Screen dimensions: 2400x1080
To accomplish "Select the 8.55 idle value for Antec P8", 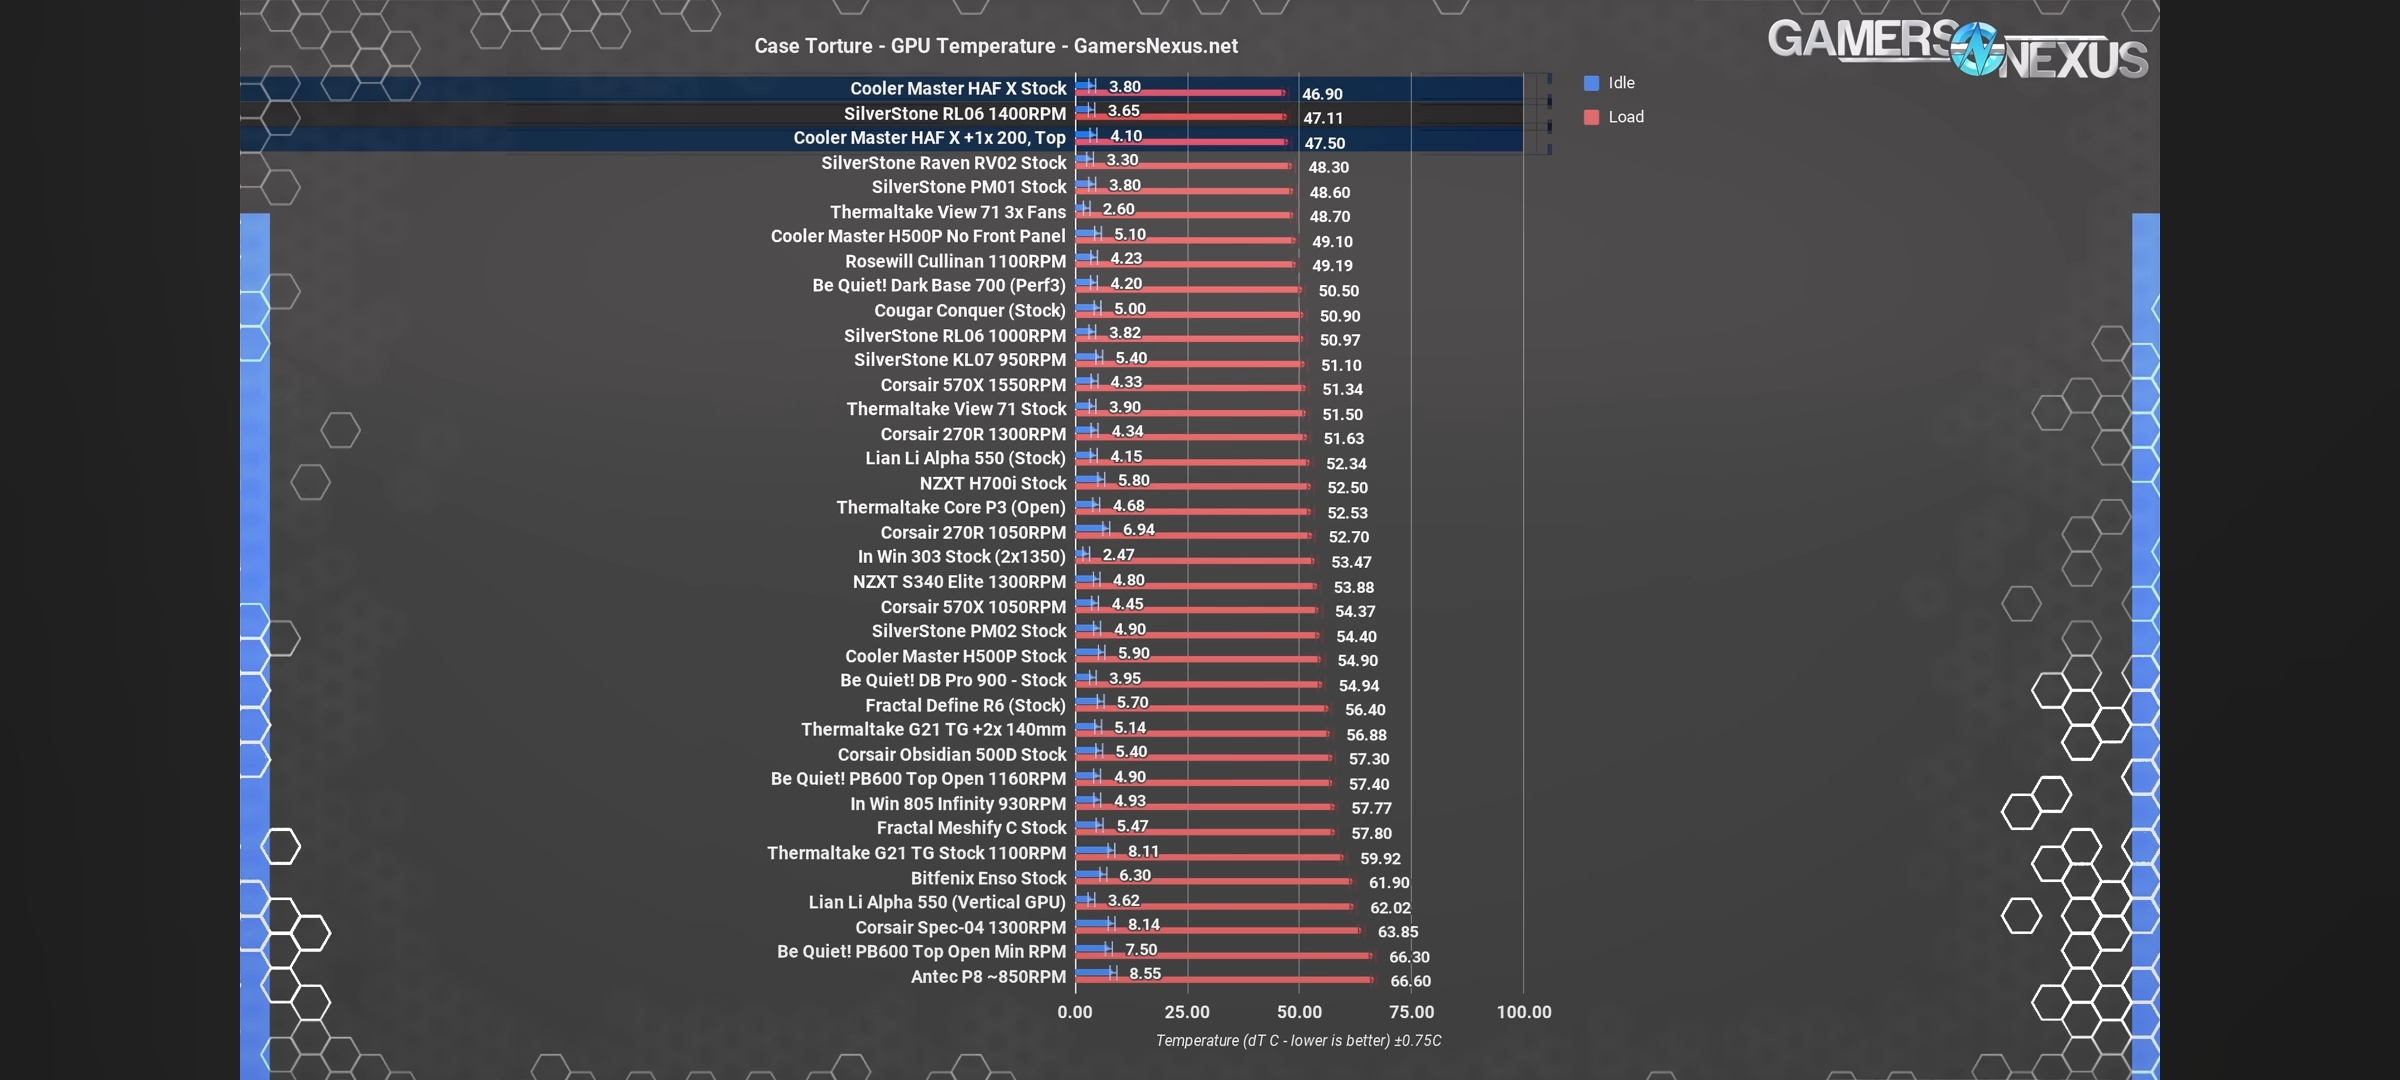I will pos(1145,974).
